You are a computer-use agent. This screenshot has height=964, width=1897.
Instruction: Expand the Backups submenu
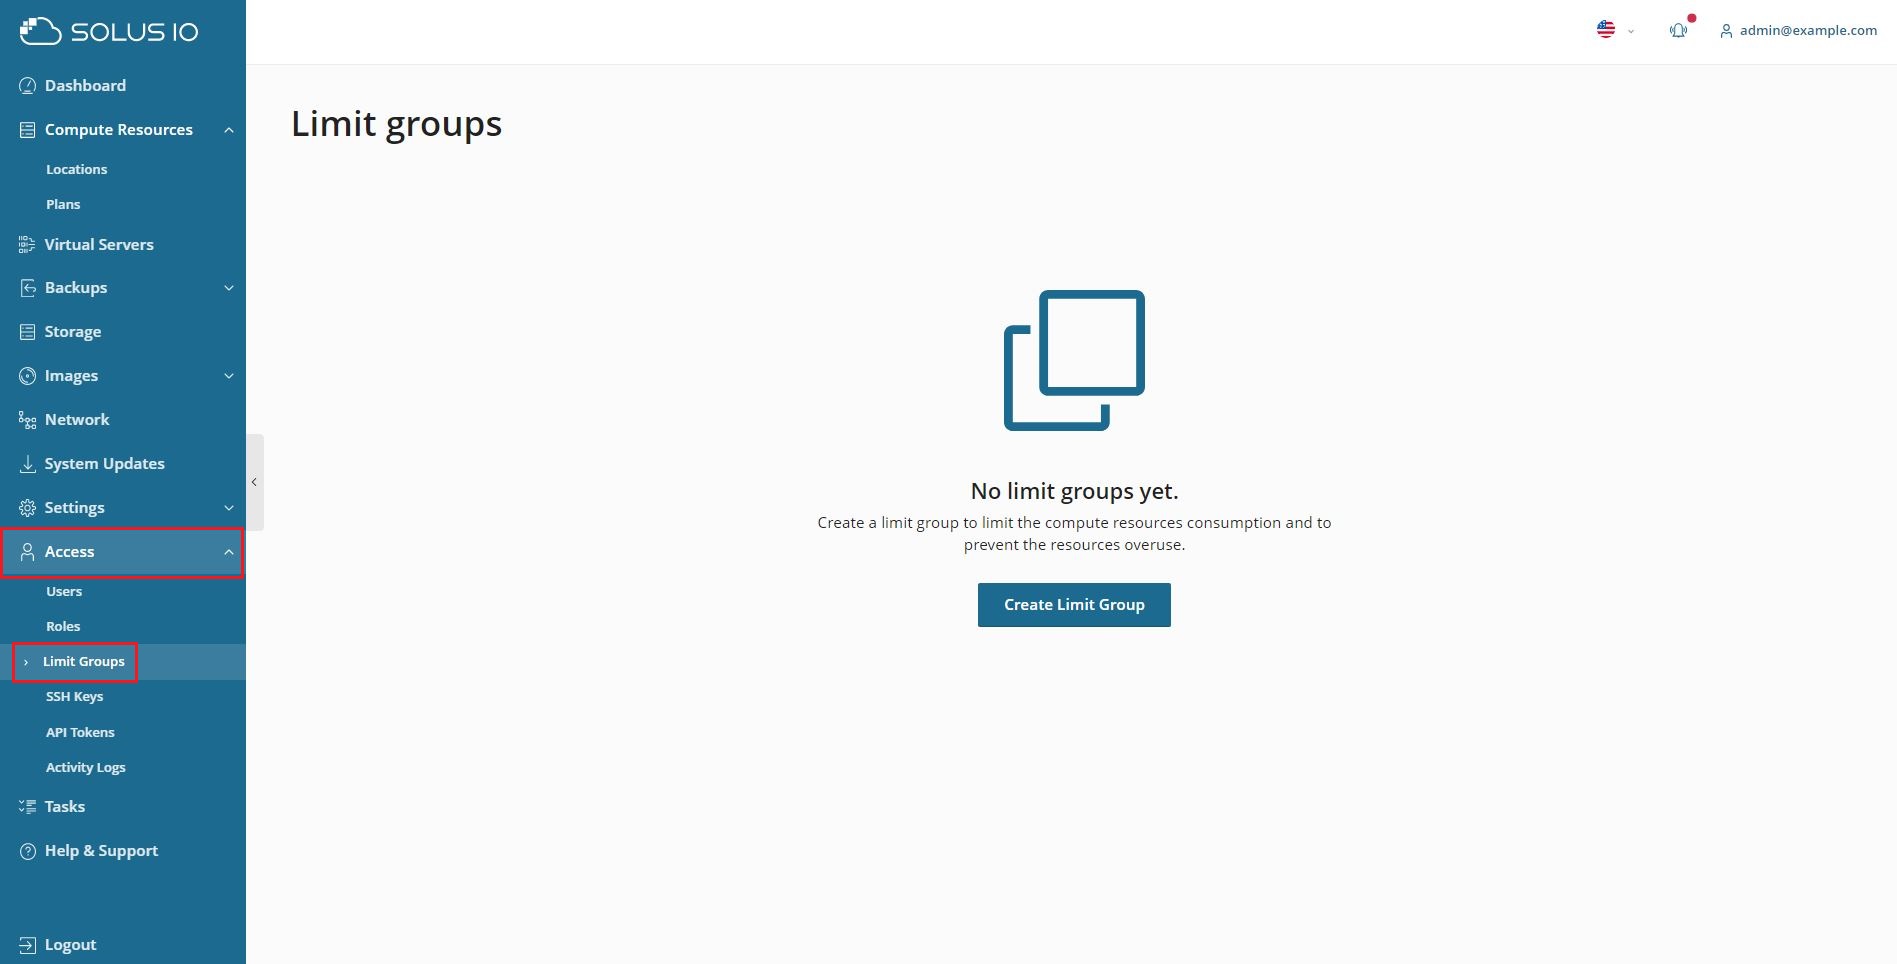229,288
